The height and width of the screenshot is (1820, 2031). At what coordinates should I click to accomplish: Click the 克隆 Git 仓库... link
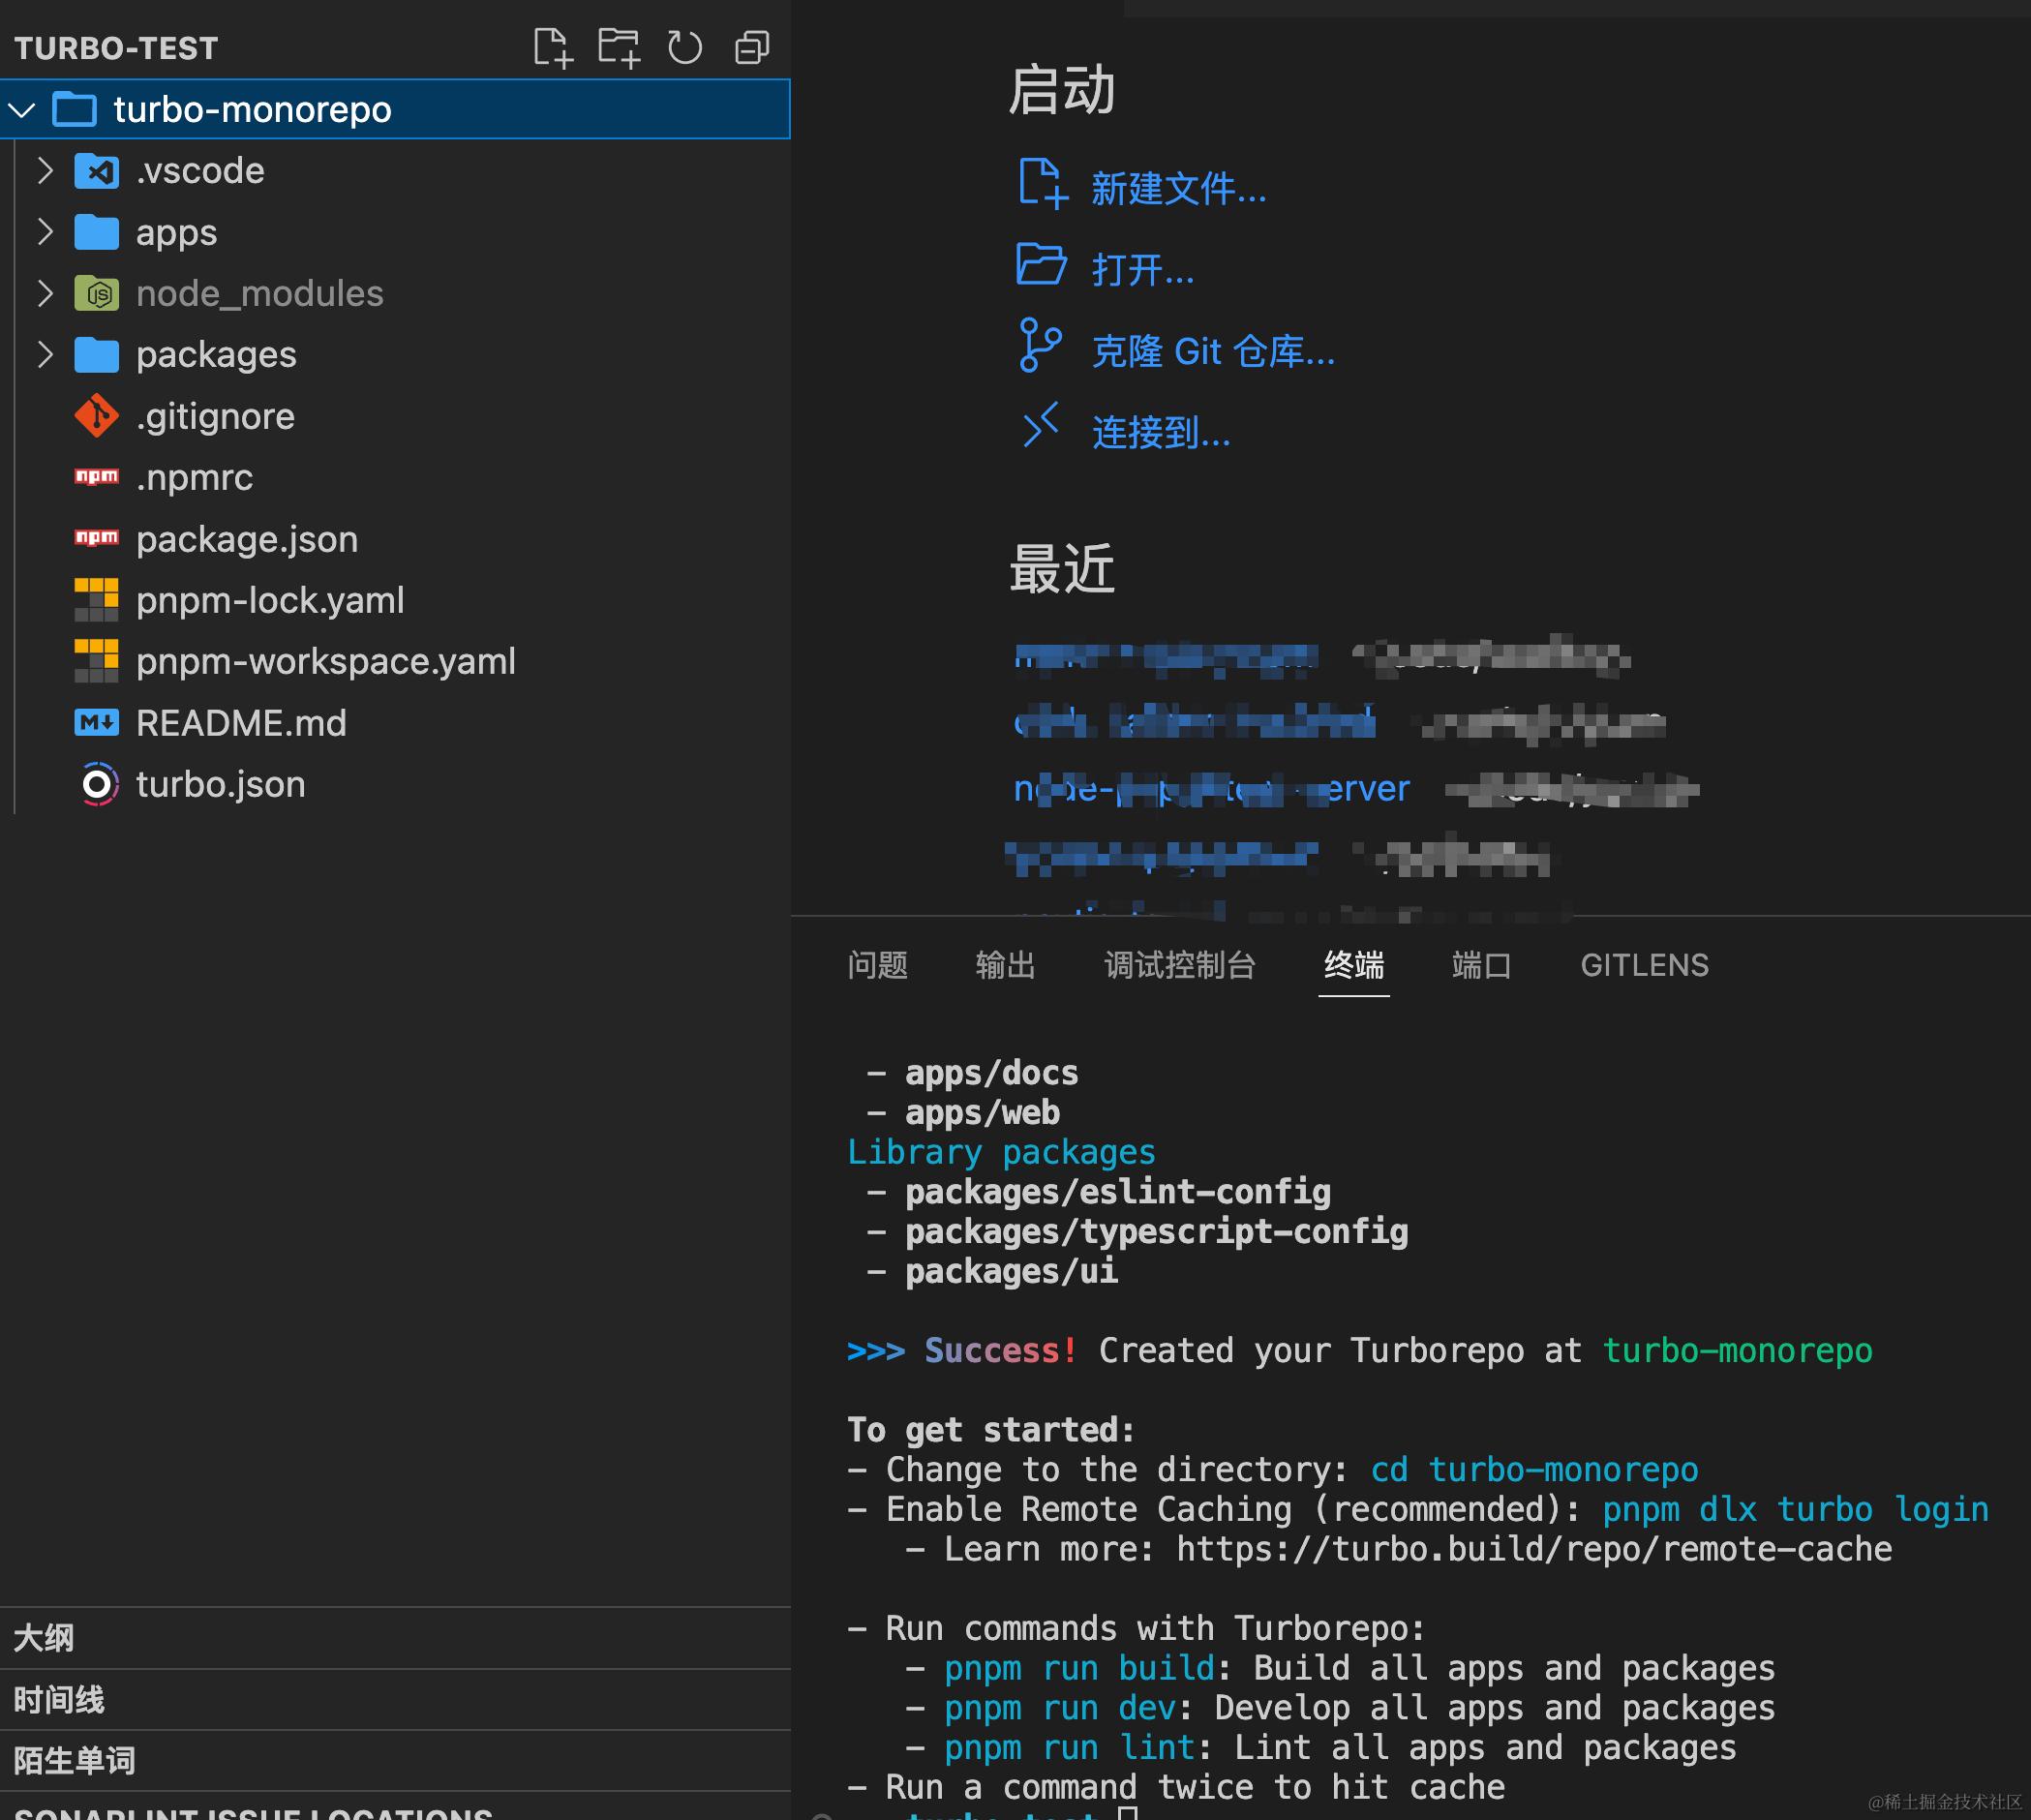click(x=1212, y=351)
